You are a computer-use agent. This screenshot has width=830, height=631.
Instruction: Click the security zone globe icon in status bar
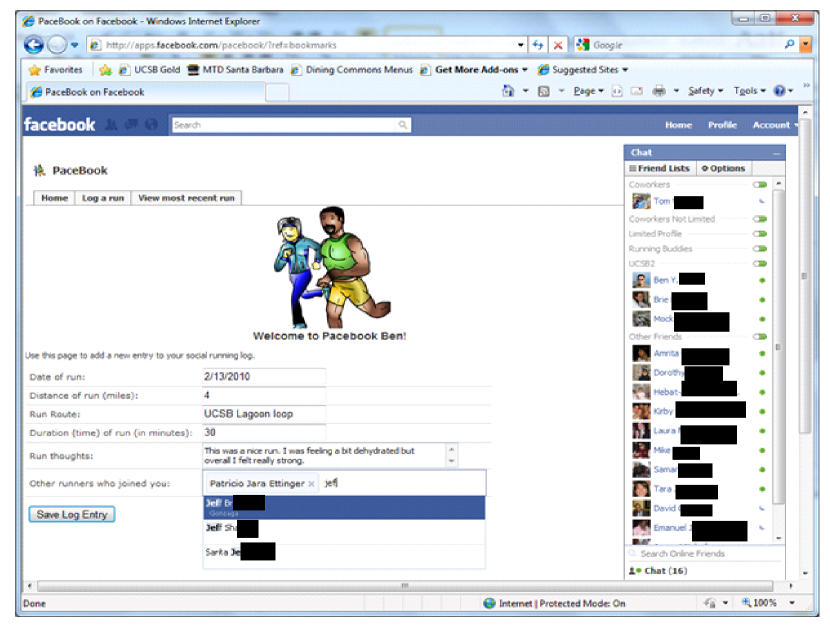pos(490,603)
